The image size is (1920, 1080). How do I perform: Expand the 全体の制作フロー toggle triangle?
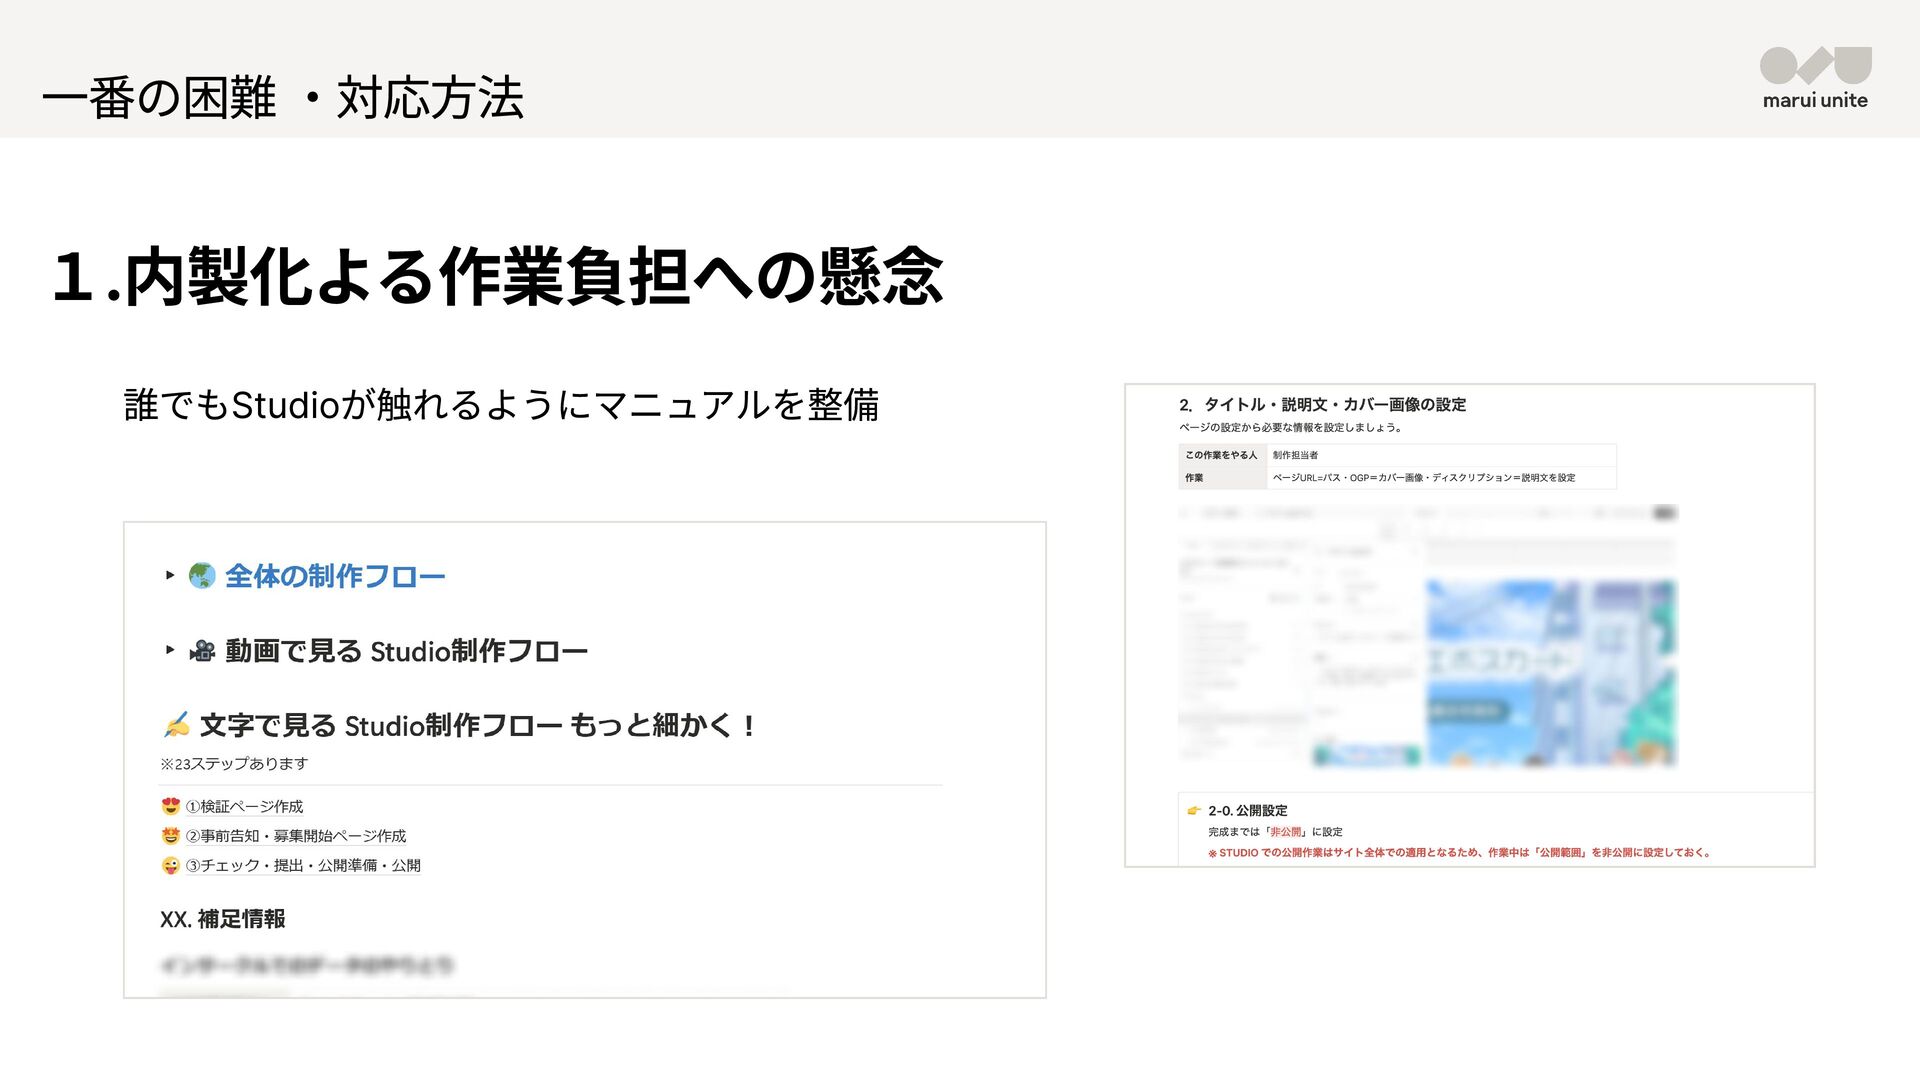pos(170,575)
